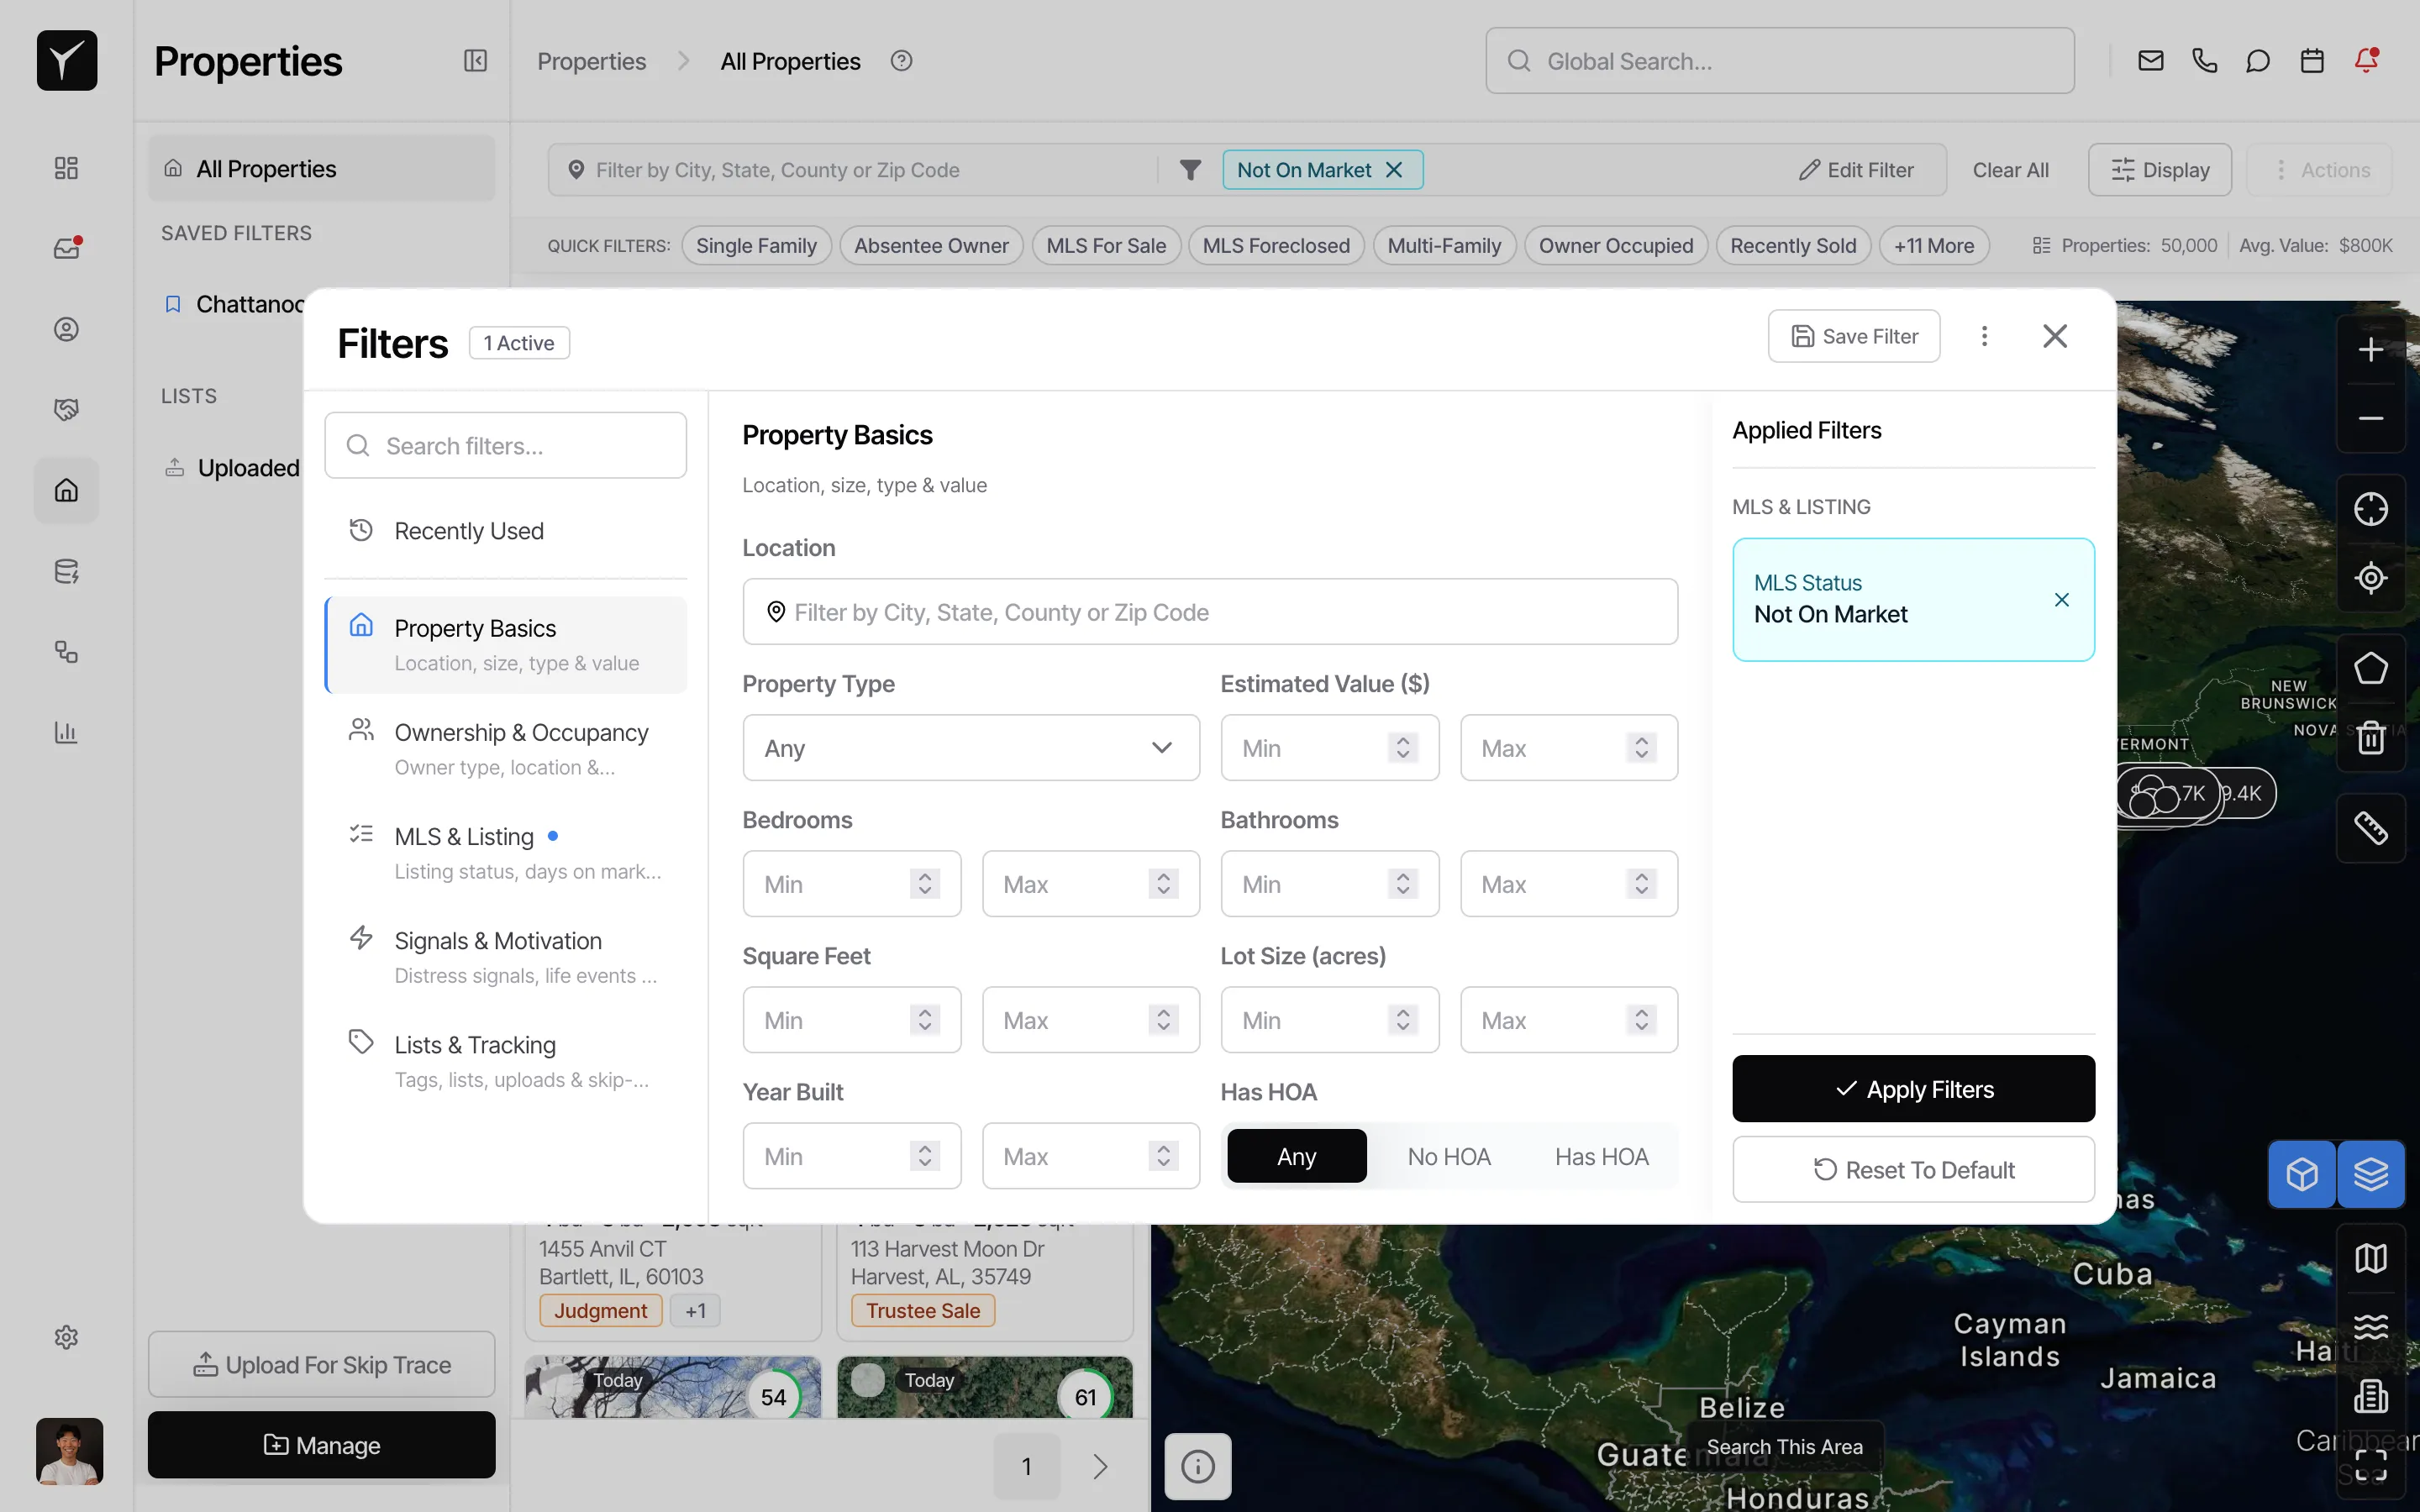Open the dashboard grid view icon
Viewport: 2420px width, 1512px height.
[66, 167]
